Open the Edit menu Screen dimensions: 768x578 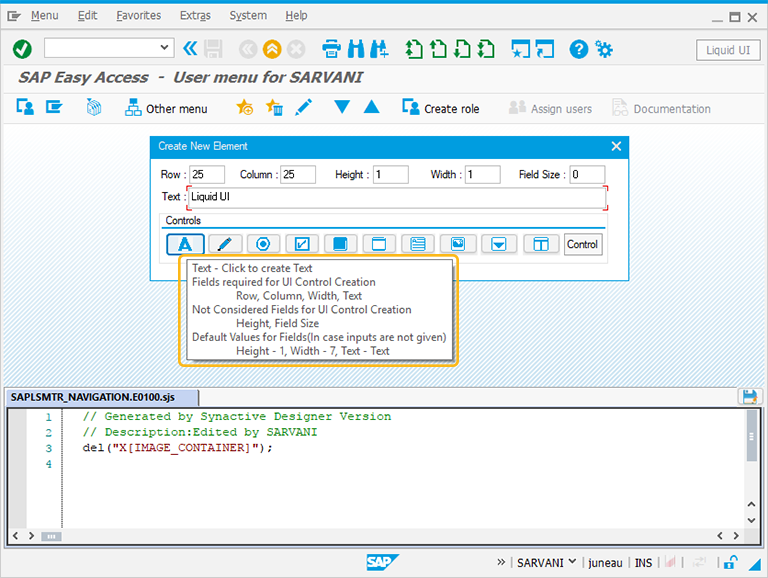click(x=87, y=16)
